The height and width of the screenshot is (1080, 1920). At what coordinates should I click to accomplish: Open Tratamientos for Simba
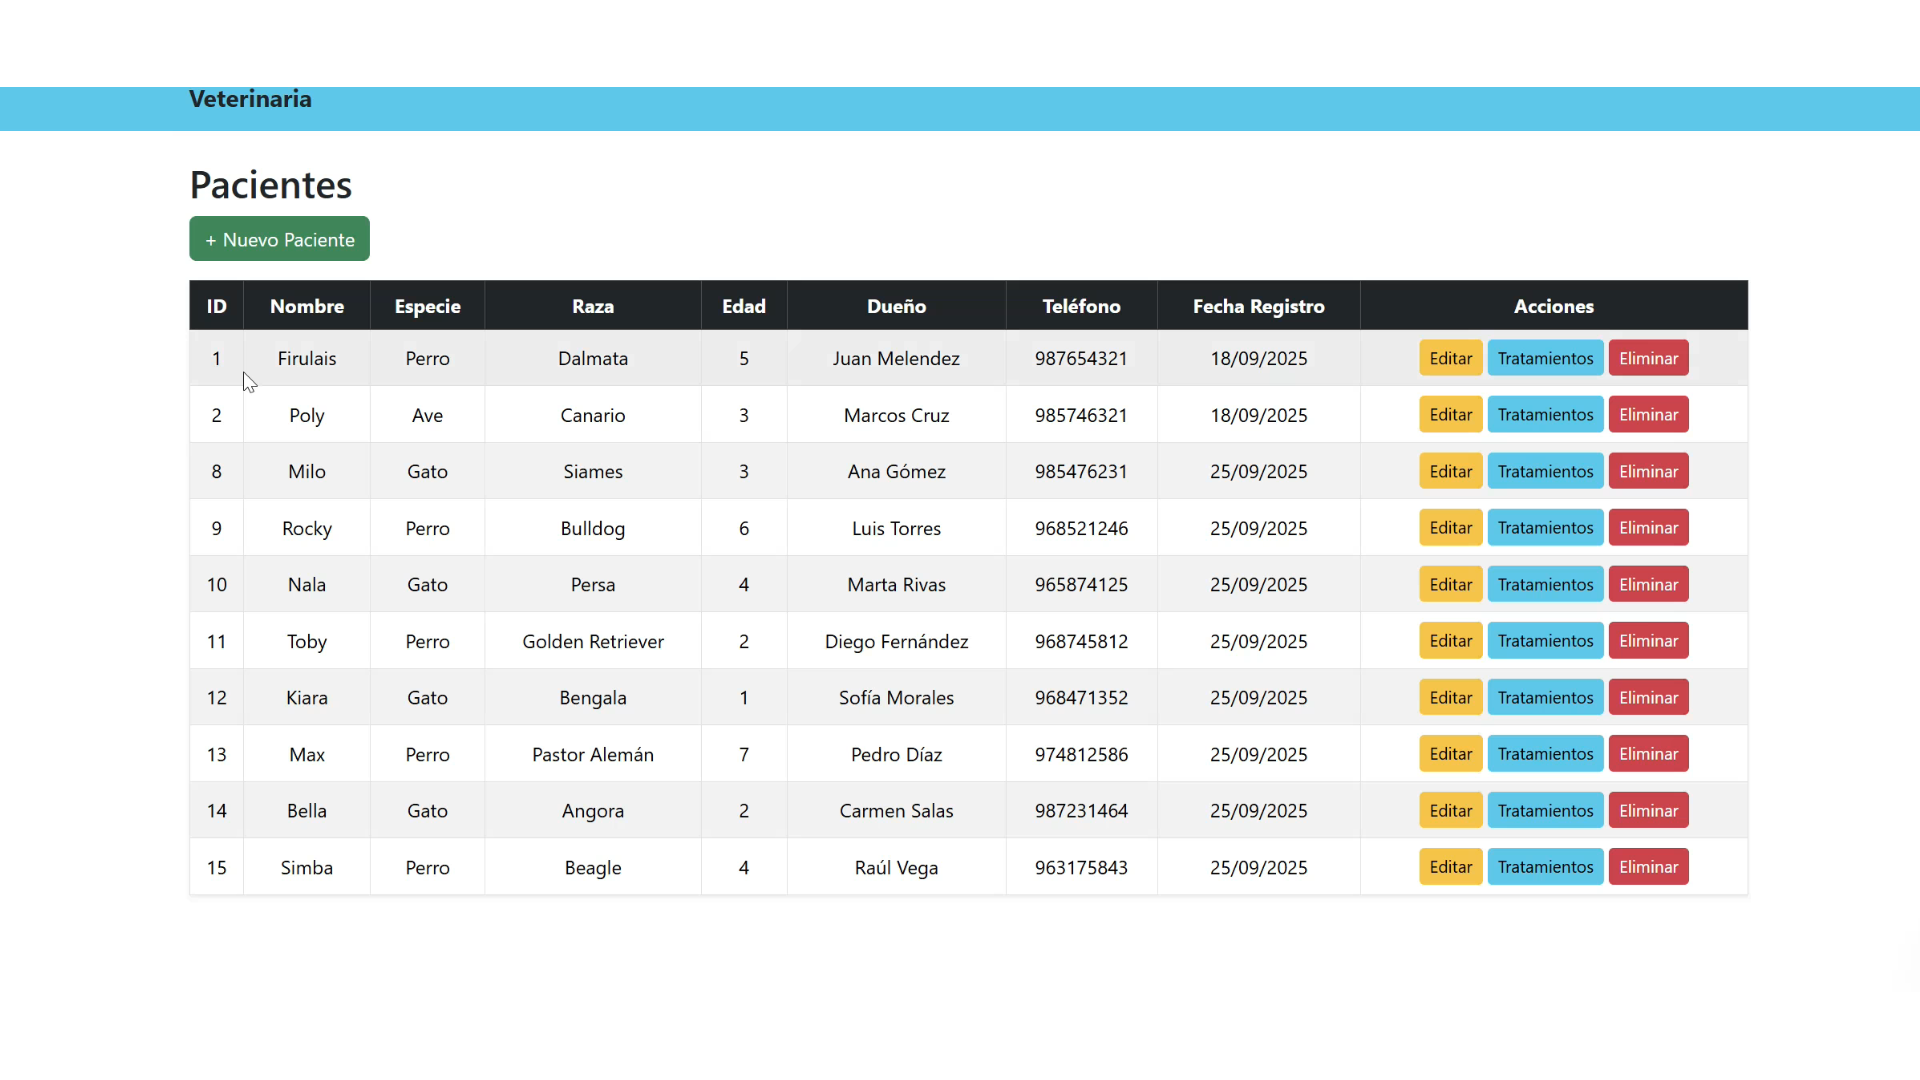tap(1545, 867)
